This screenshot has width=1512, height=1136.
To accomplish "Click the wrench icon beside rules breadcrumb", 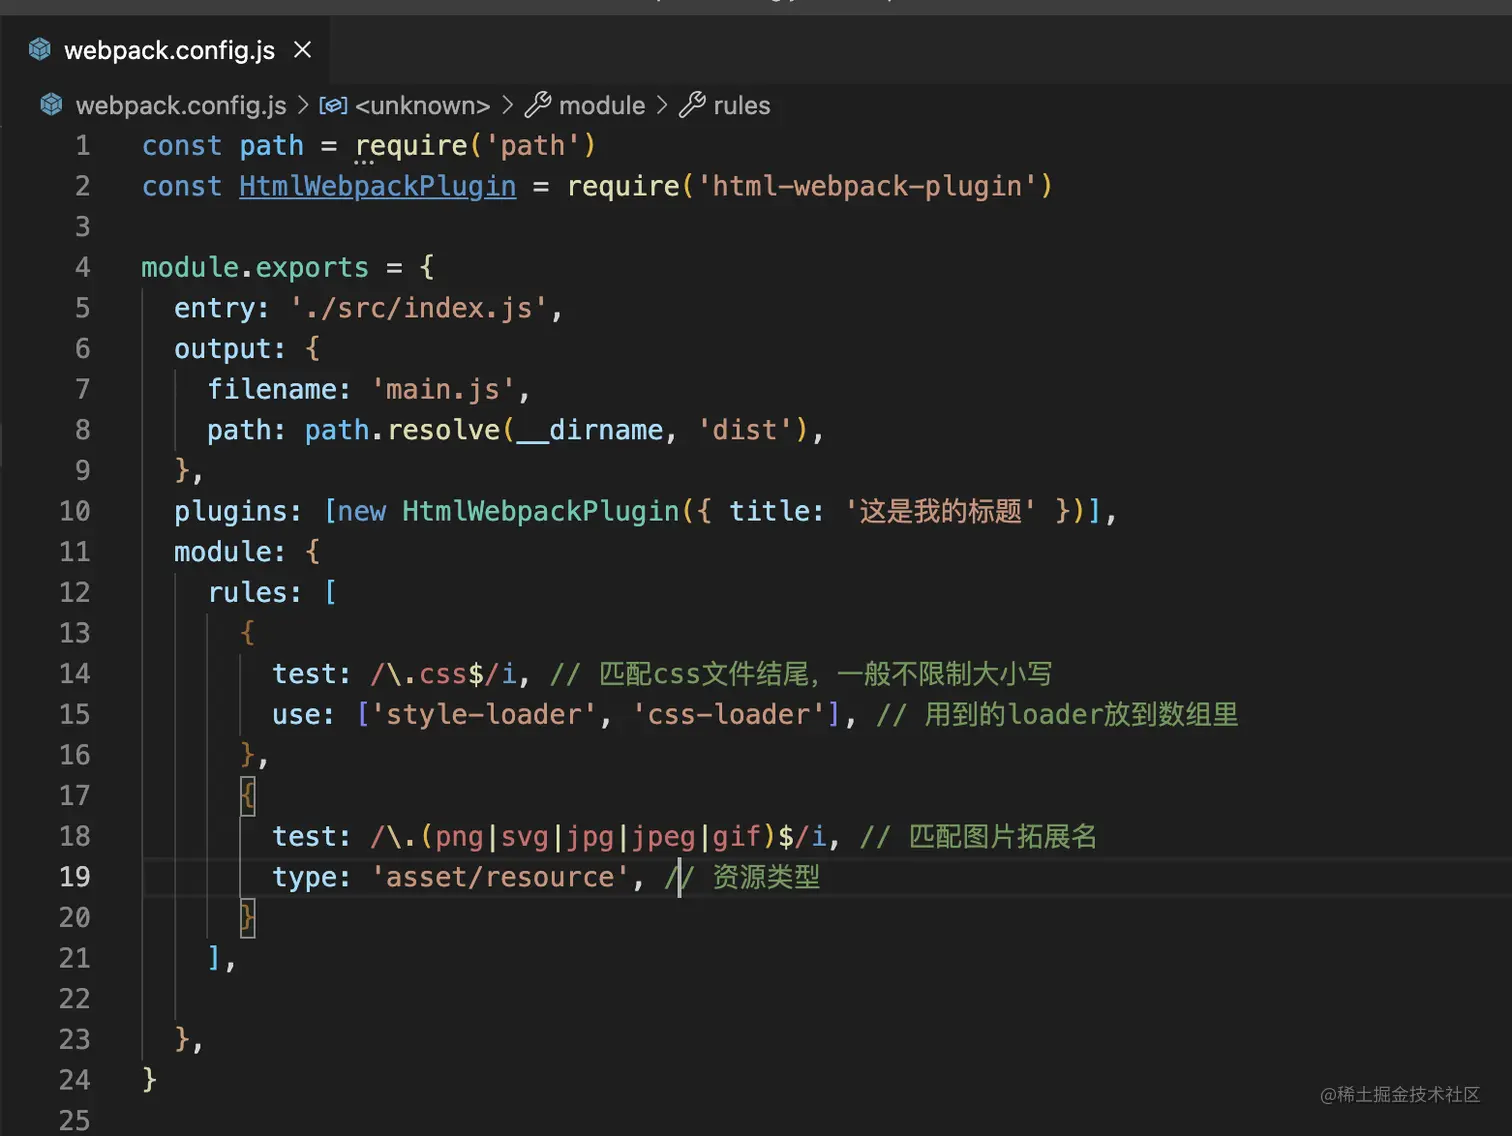I will point(692,104).
